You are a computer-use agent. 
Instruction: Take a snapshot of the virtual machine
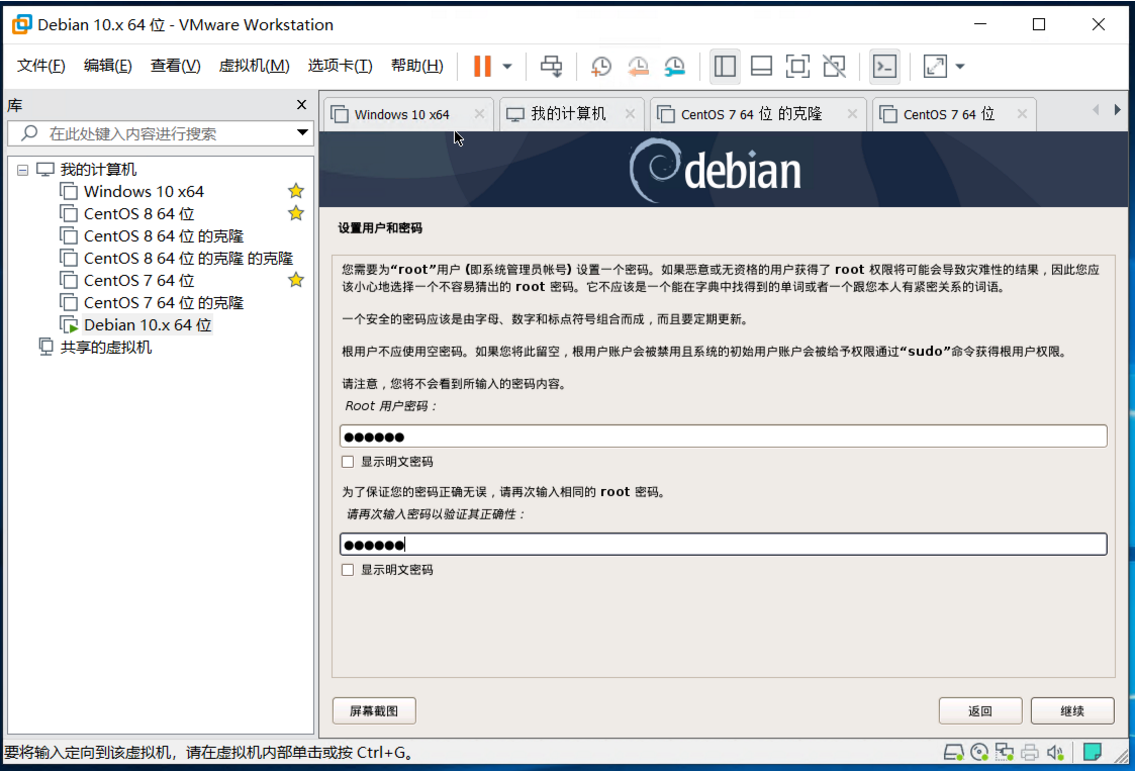click(601, 66)
